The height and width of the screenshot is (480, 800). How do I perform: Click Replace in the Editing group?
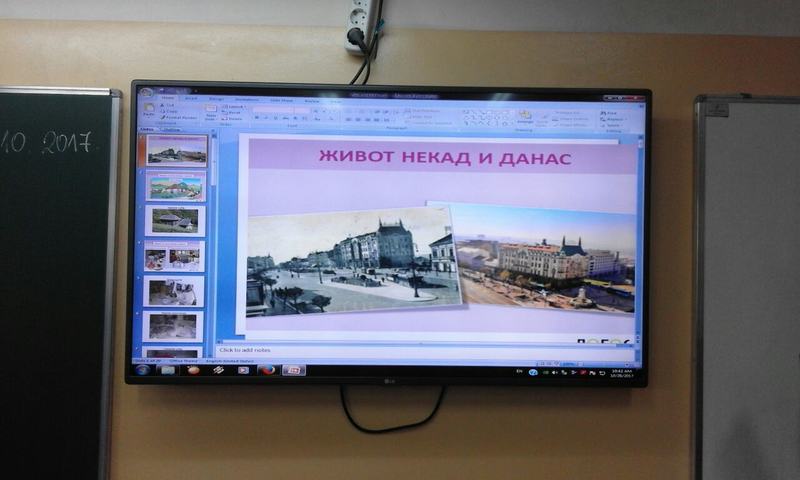point(612,119)
